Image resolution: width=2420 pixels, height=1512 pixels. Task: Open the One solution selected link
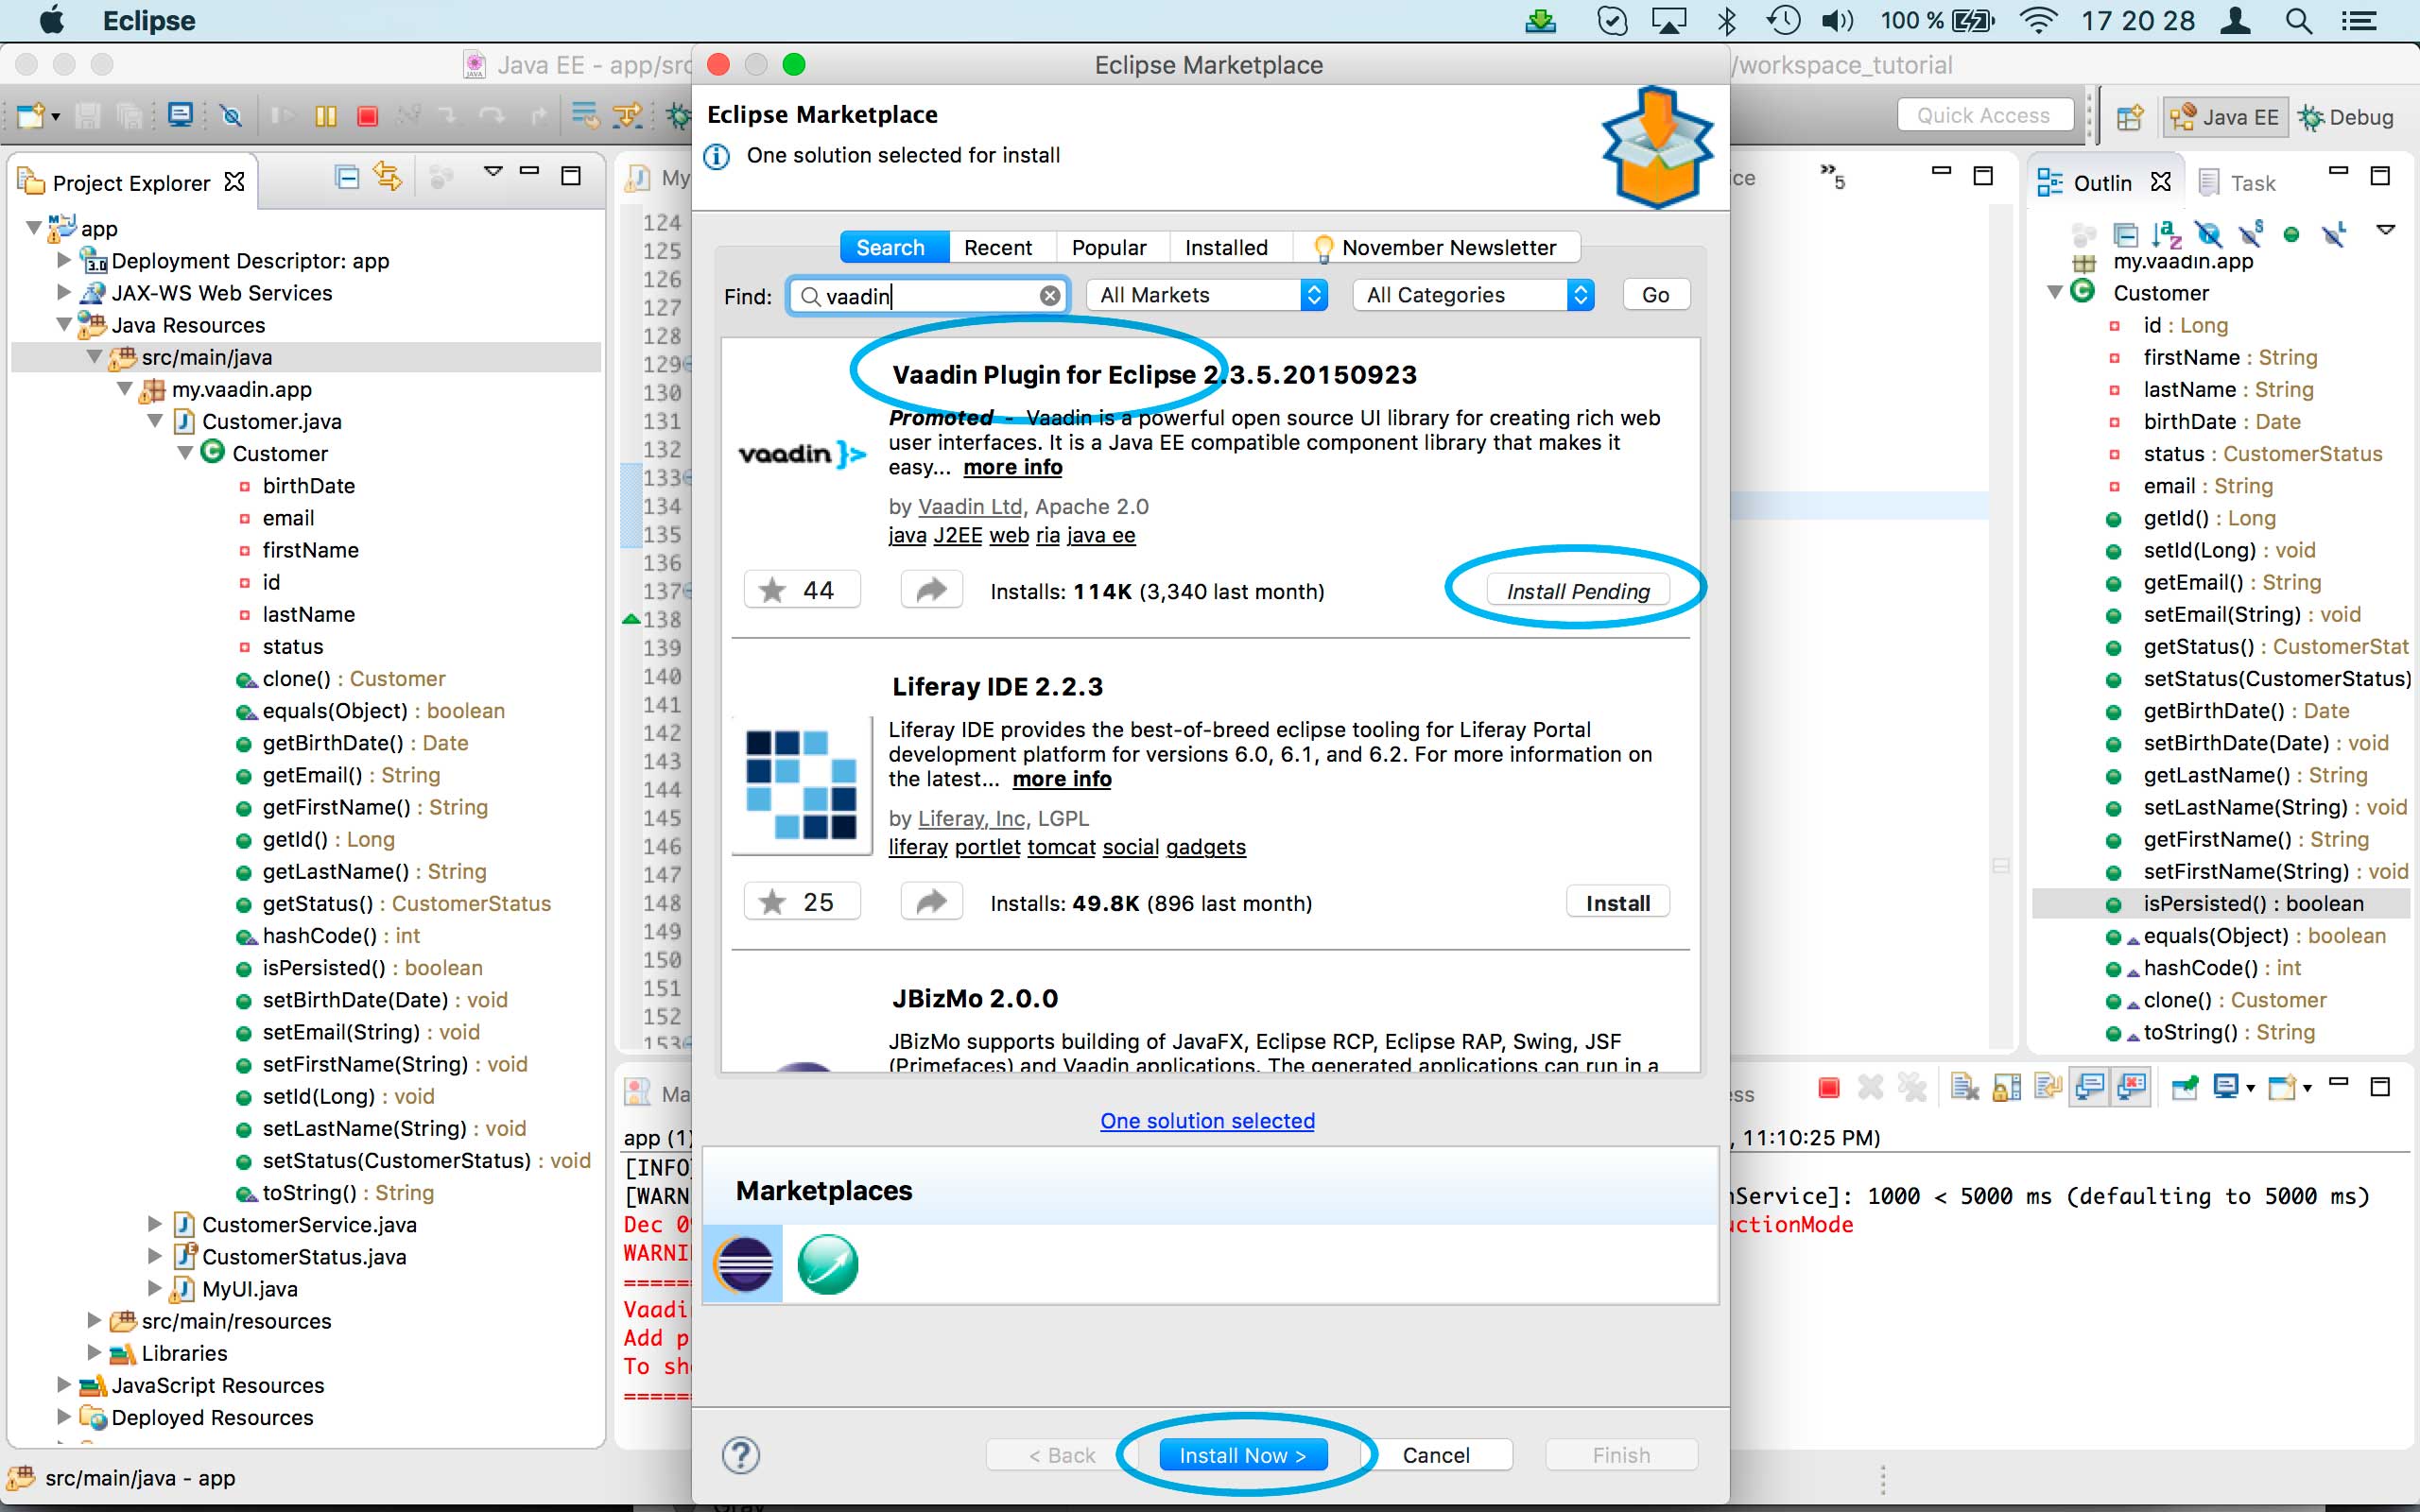[1207, 1121]
